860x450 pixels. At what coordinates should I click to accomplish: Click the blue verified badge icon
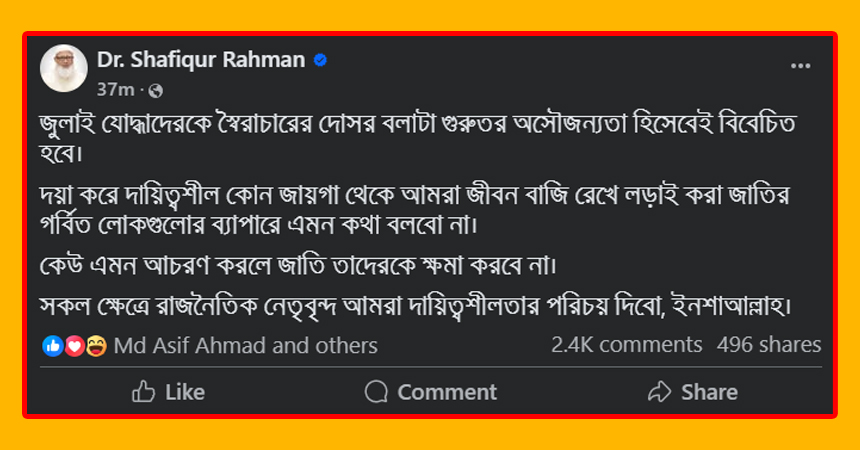pos(320,61)
